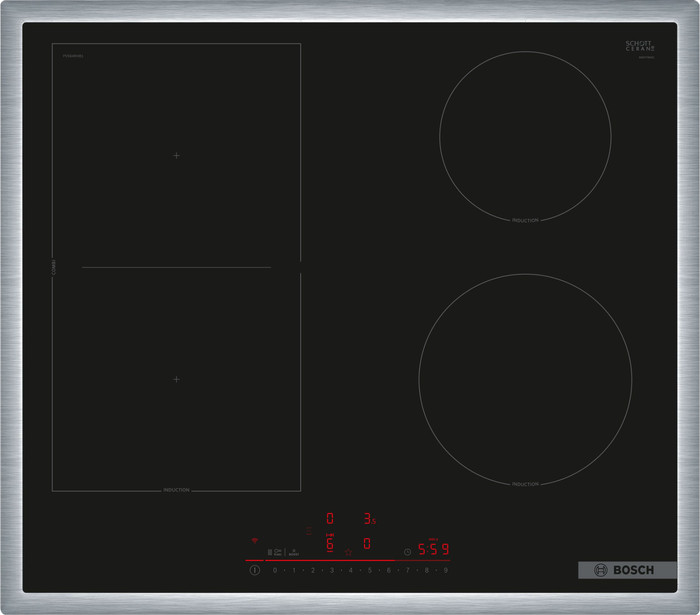The image size is (700, 615).
Task: Click the COMBI label on the flex zone edge
Action: click(x=53, y=267)
